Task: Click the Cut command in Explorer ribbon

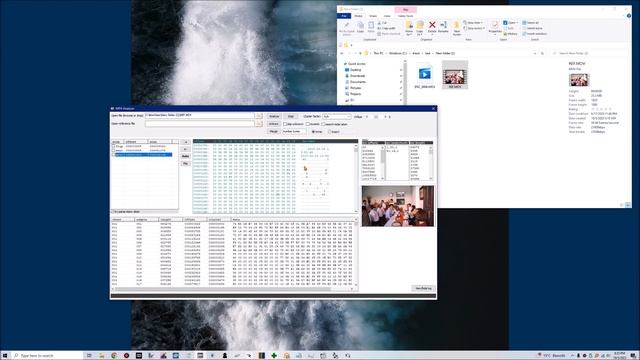Action: pyautogui.click(x=382, y=23)
